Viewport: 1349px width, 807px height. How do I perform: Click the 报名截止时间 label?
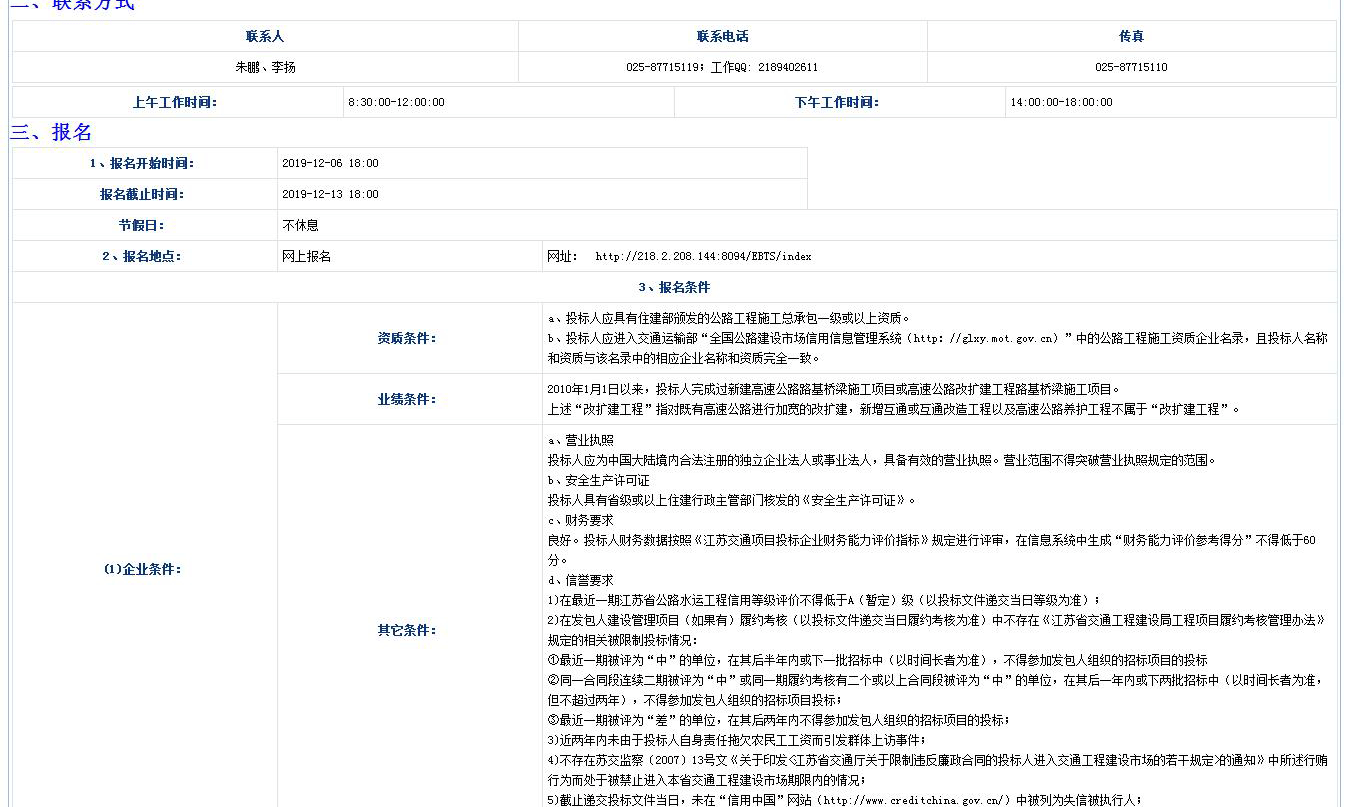142,194
